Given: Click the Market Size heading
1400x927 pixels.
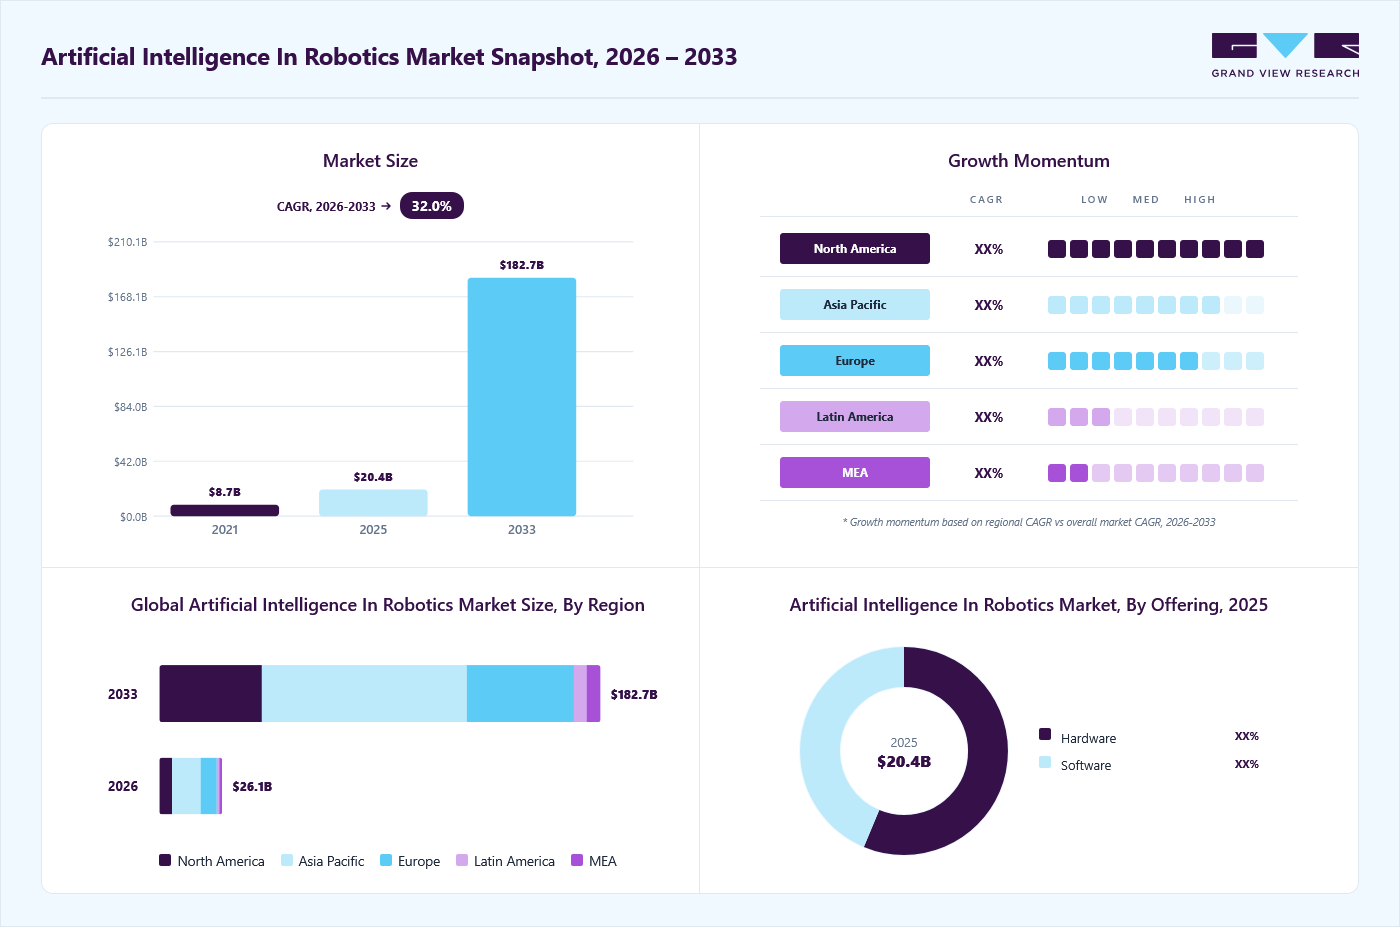Looking at the screenshot, I should coord(370,161).
